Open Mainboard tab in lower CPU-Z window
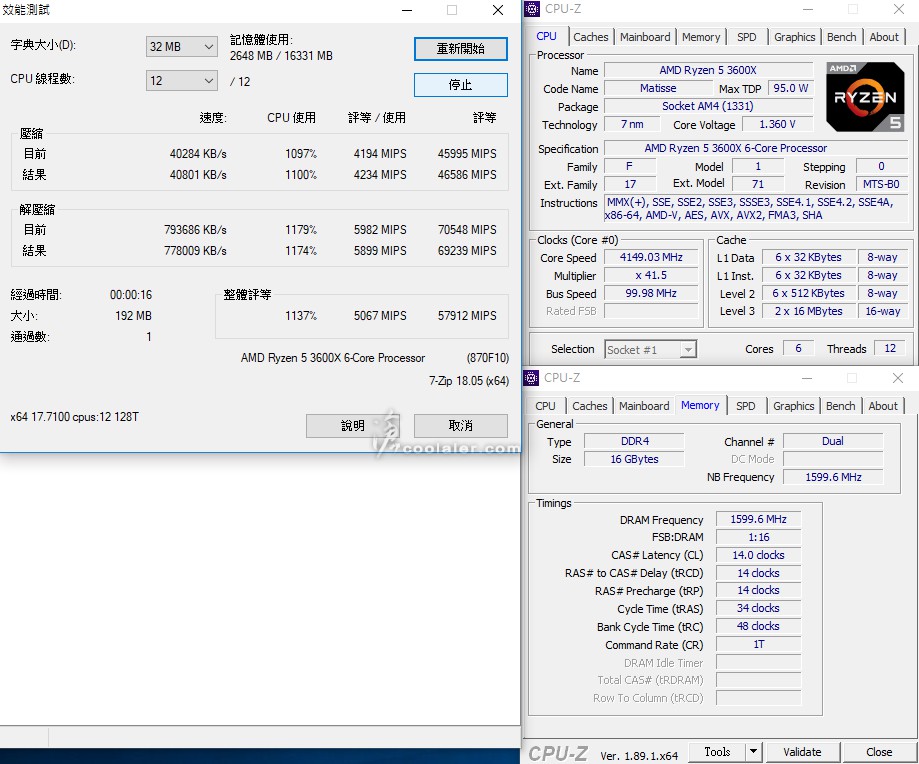The width and height of the screenshot is (919, 764). click(x=644, y=406)
